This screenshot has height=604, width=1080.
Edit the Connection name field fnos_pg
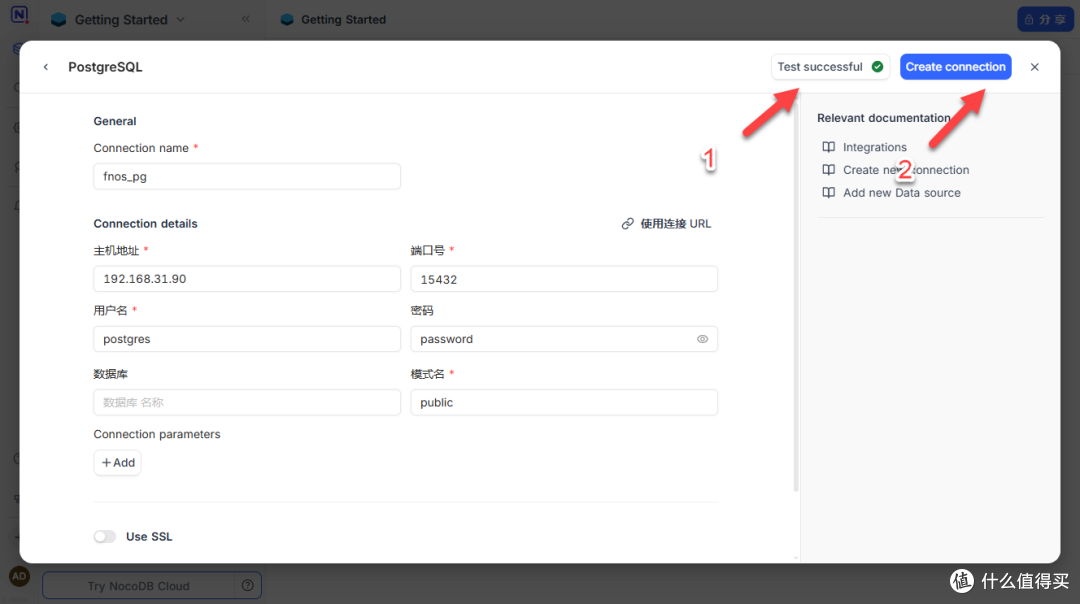pyautogui.click(x=247, y=176)
